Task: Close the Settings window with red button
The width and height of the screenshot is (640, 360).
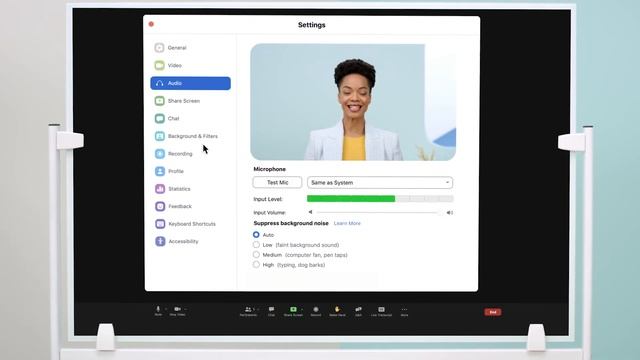Action: coord(151,24)
